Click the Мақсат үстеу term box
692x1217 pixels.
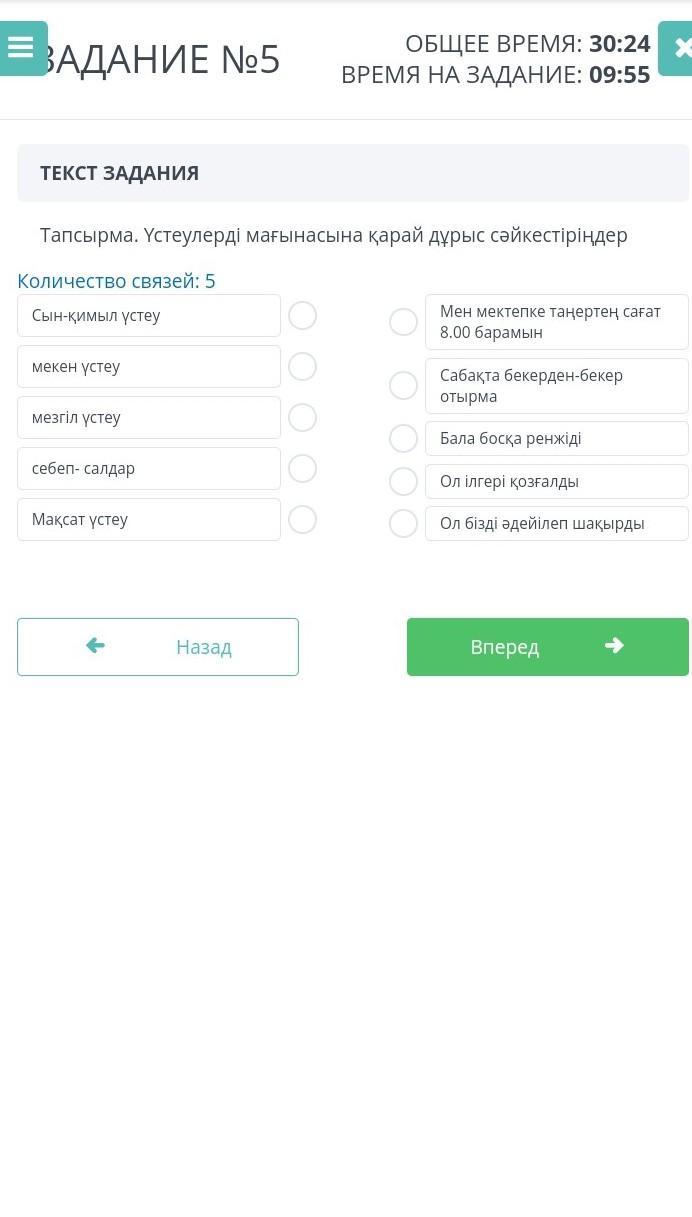click(x=149, y=520)
